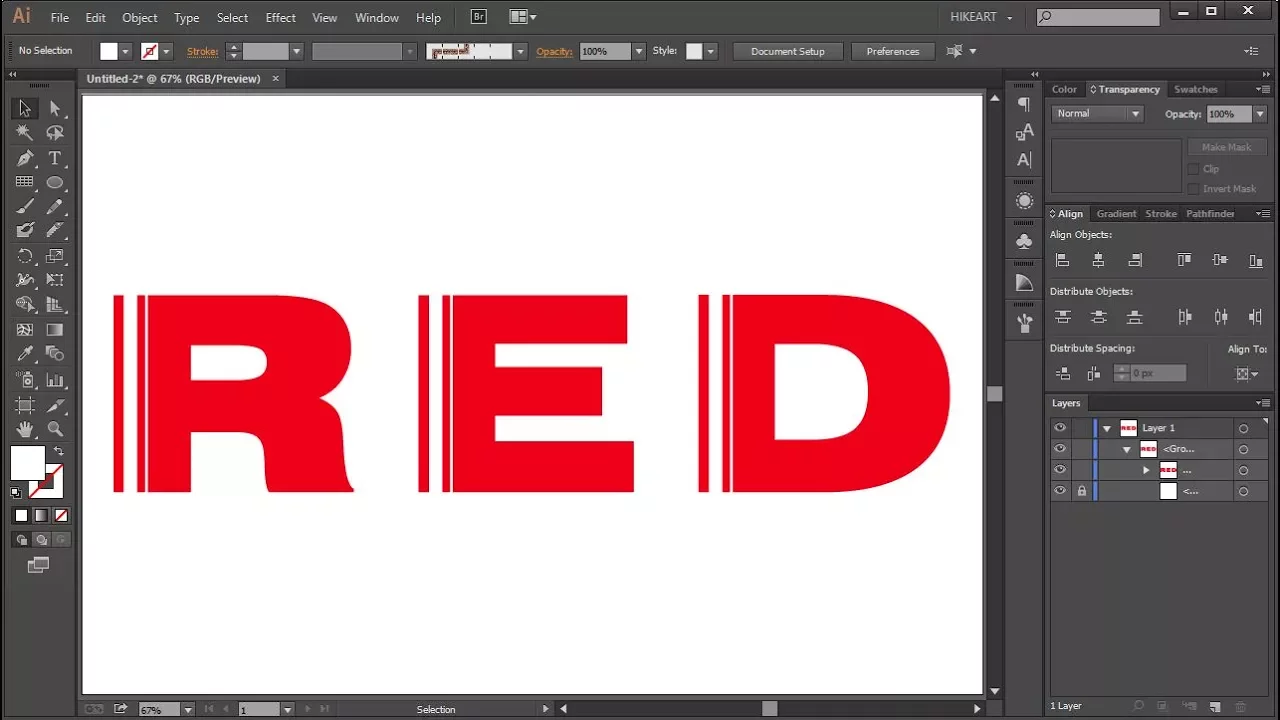Click the orange Opacity link
The height and width of the screenshot is (720, 1280).
coord(554,51)
